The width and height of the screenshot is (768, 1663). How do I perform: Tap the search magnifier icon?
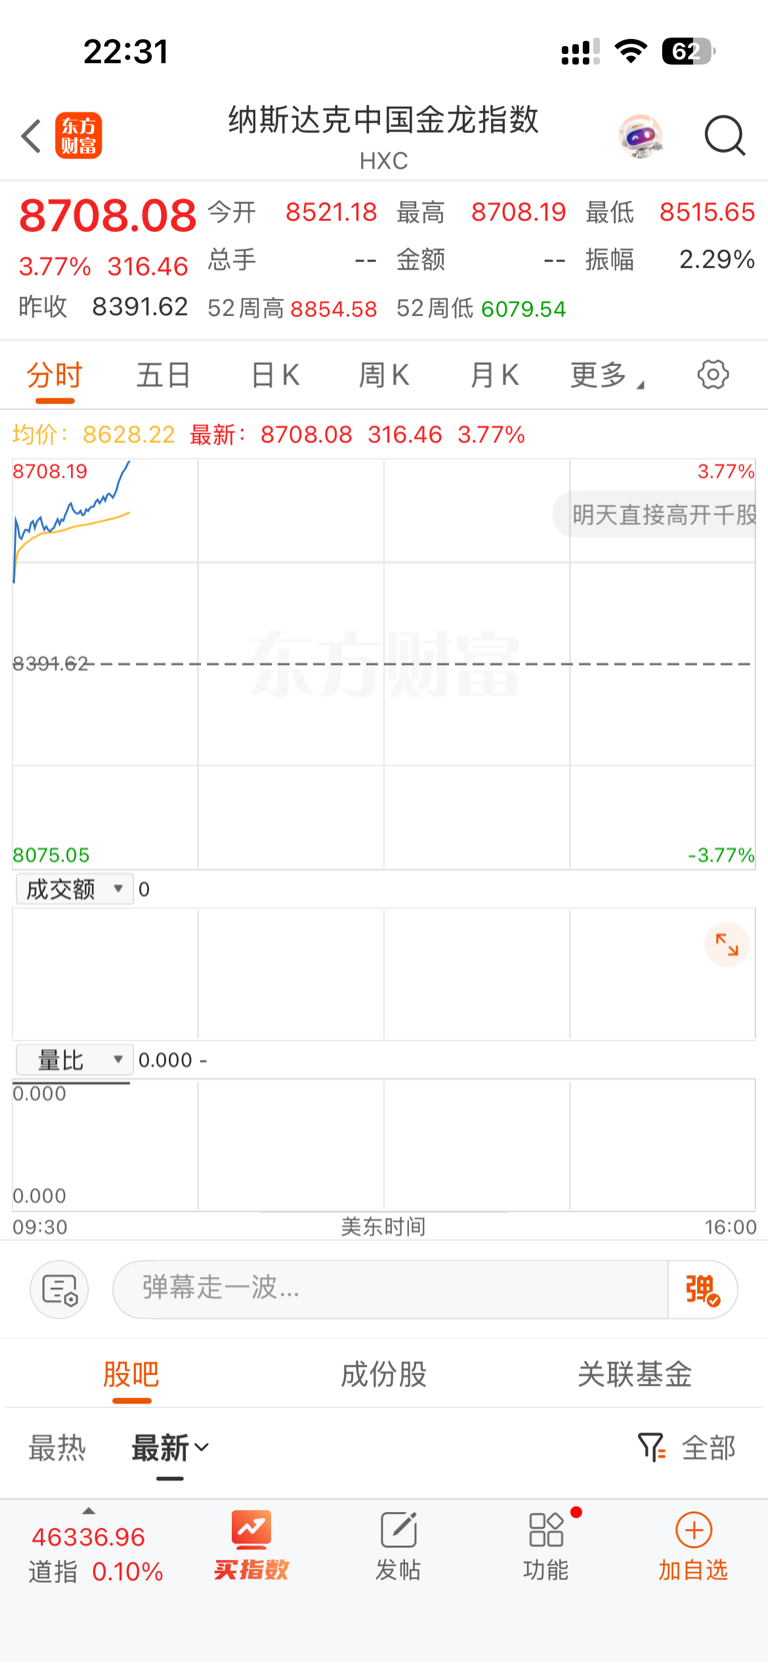point(725,136)
